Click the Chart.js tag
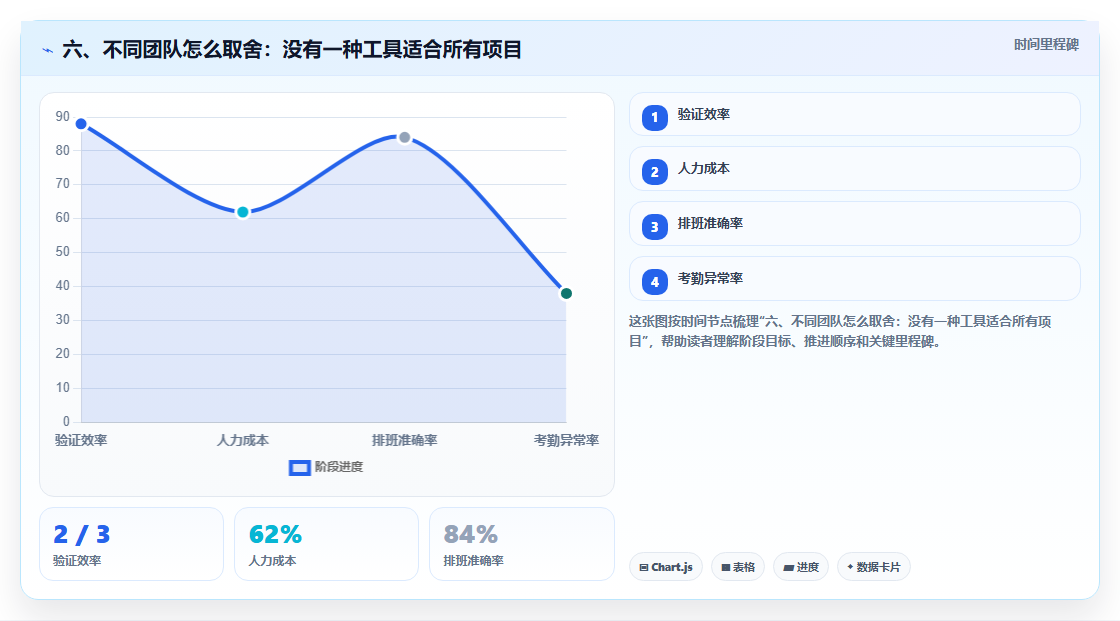The height and width of the screenshot is (621, 1120). pos(666,567)
